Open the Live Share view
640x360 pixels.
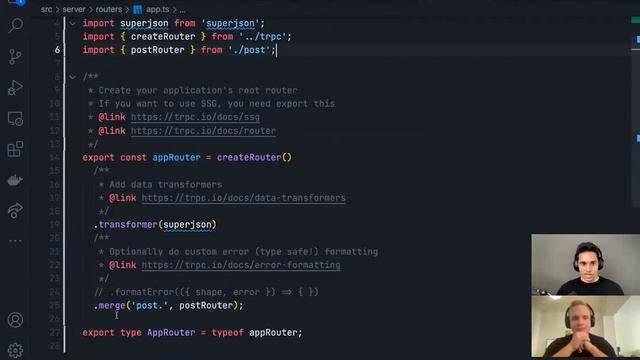point(15,210)
